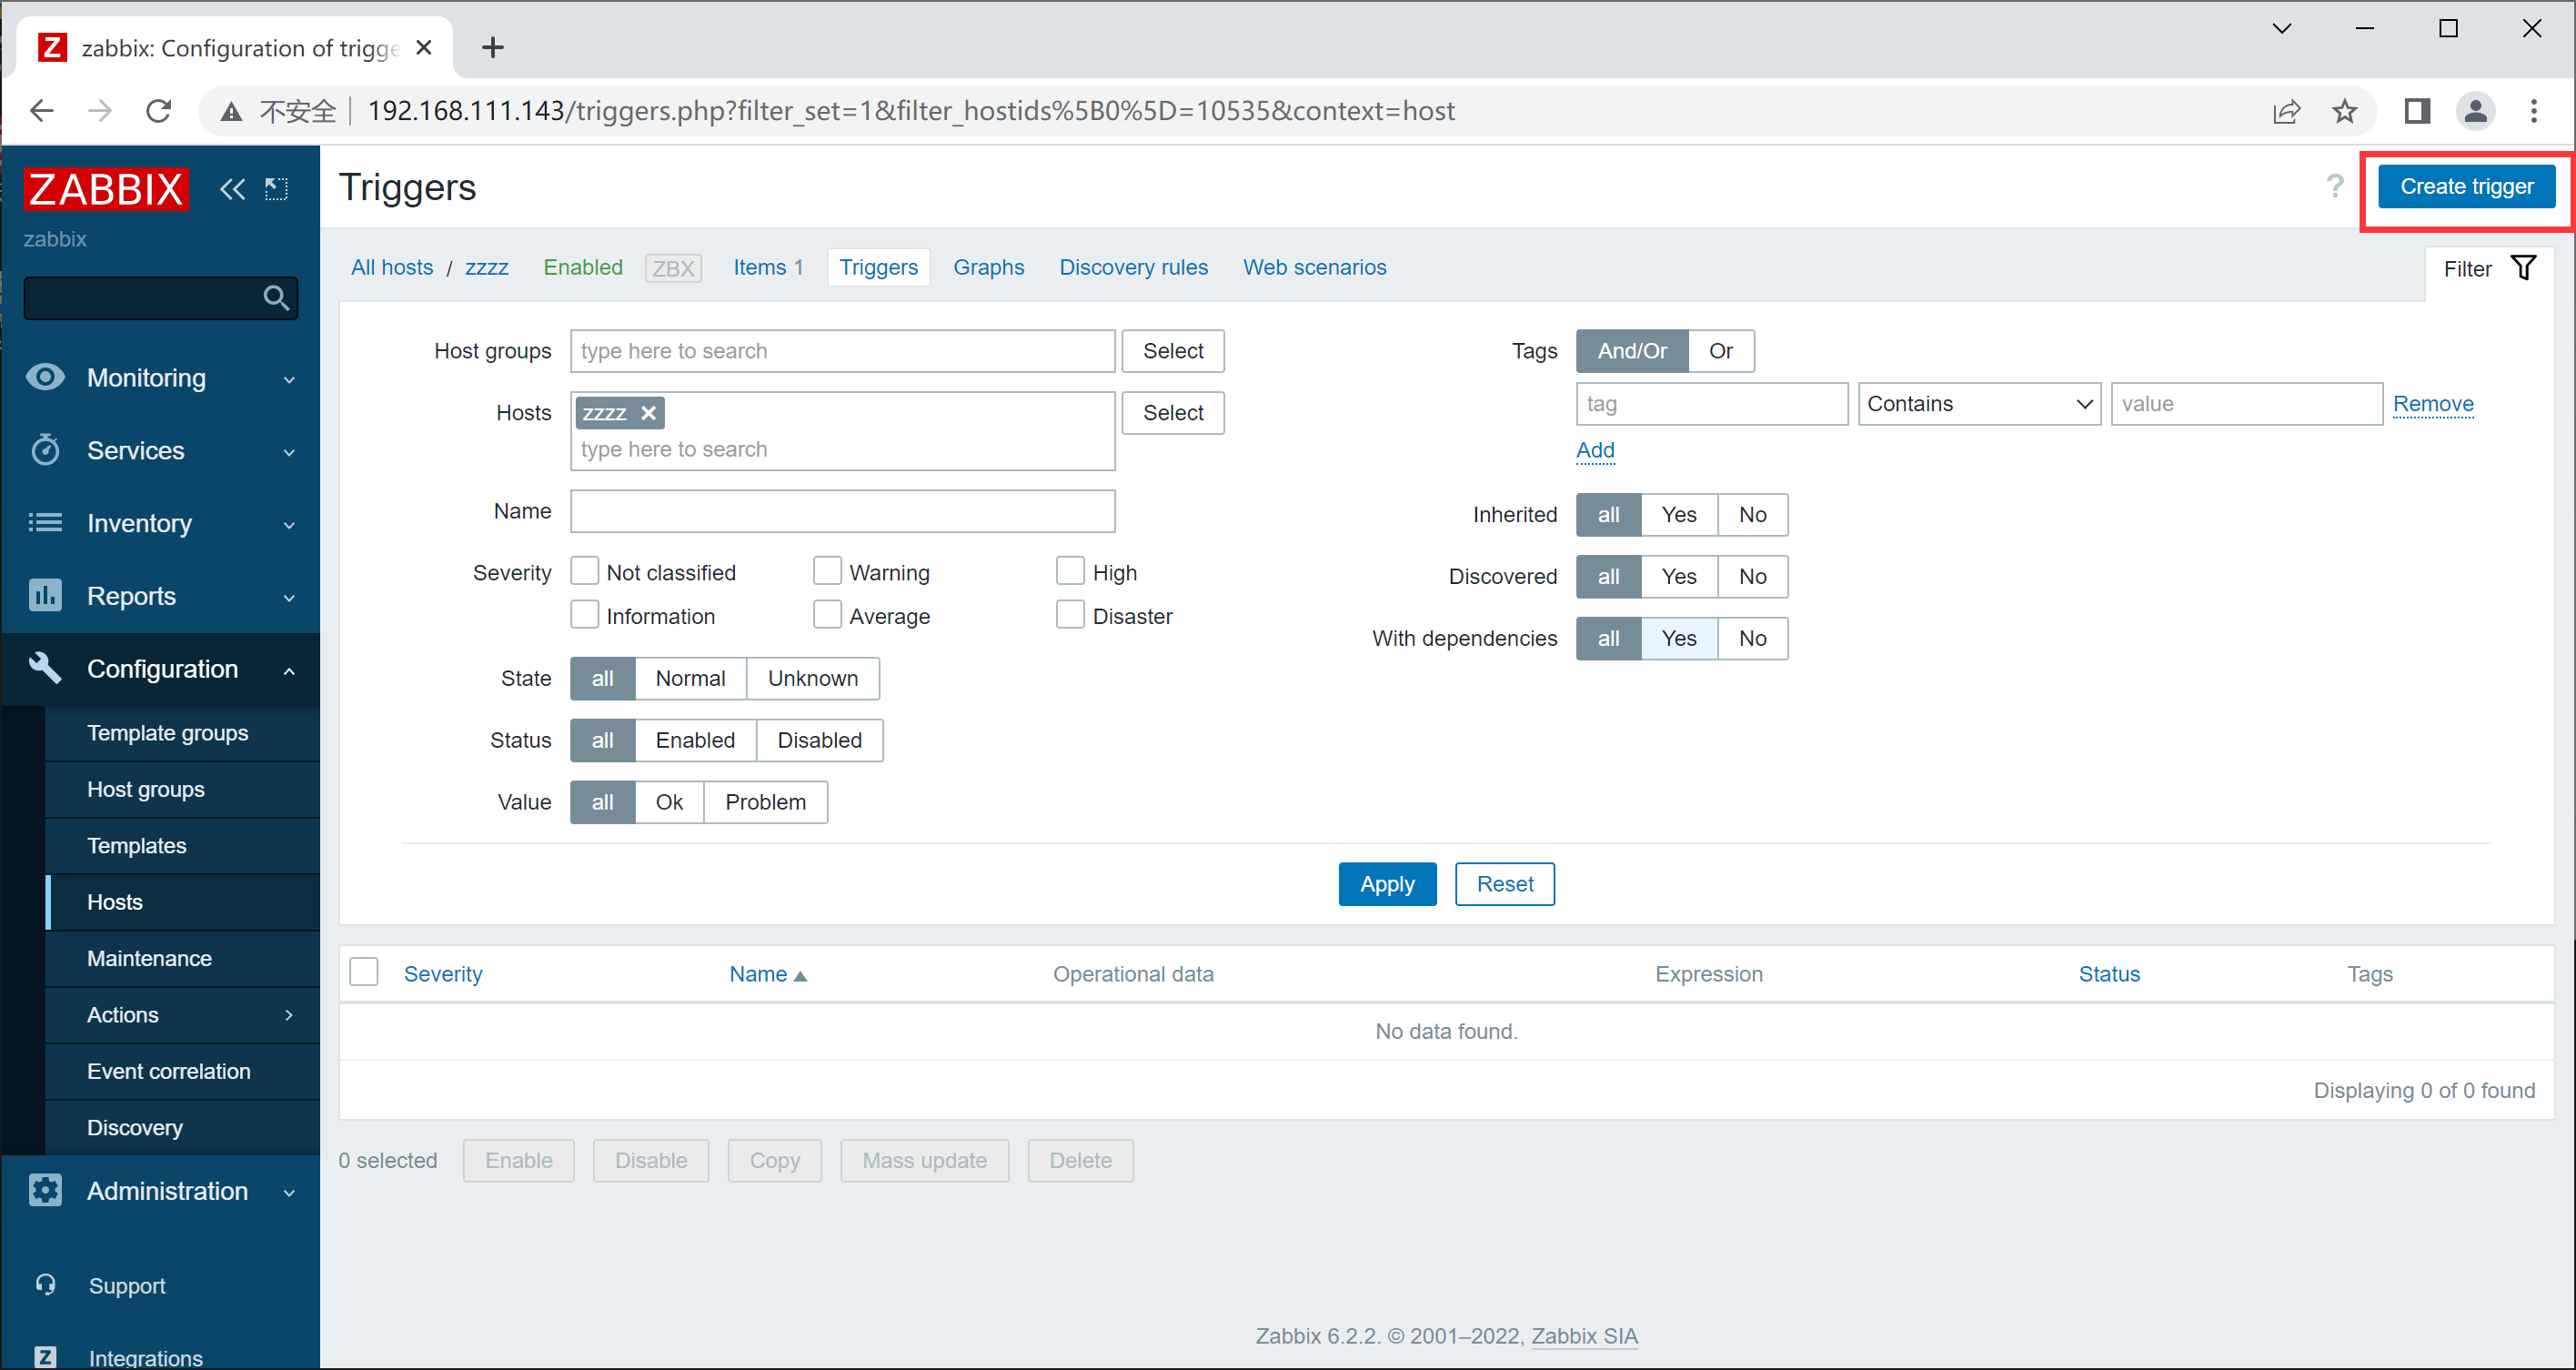Click the Add tag link
This screenshot has width=2576, height=1370.
point(1595,450)
